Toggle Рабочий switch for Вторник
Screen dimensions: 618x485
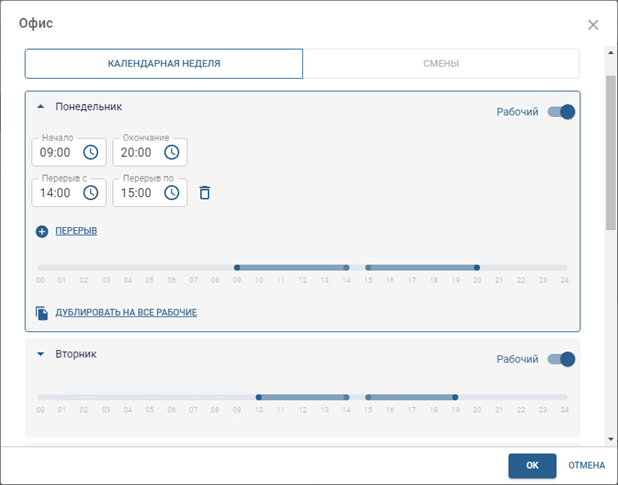561,359
